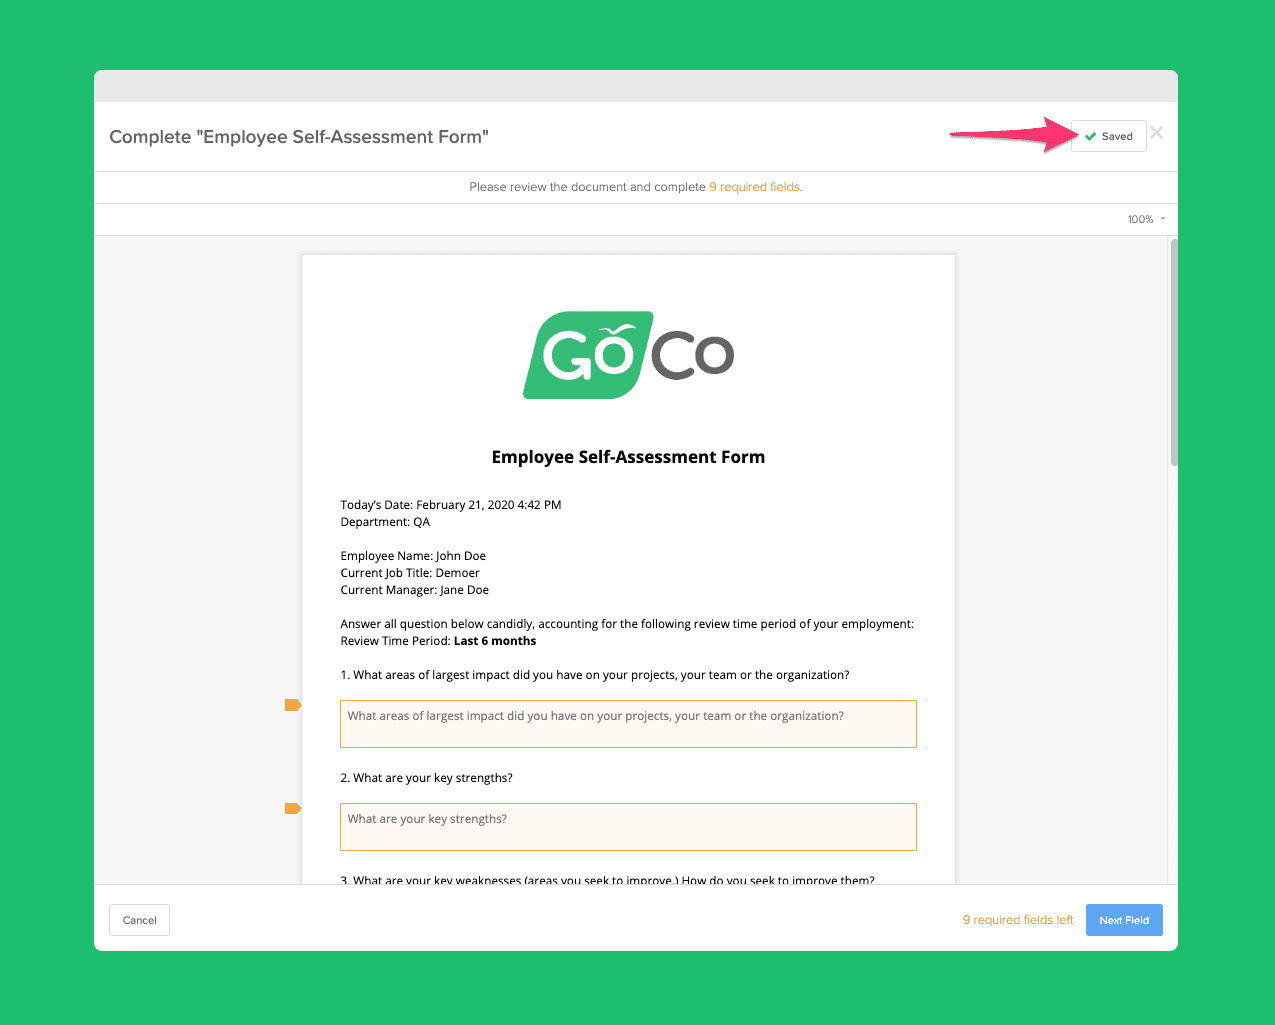Close the self-assessment dialog with the X
The width and height of the screenshot is (1275, 1025).
click(x=1156, y=133)
